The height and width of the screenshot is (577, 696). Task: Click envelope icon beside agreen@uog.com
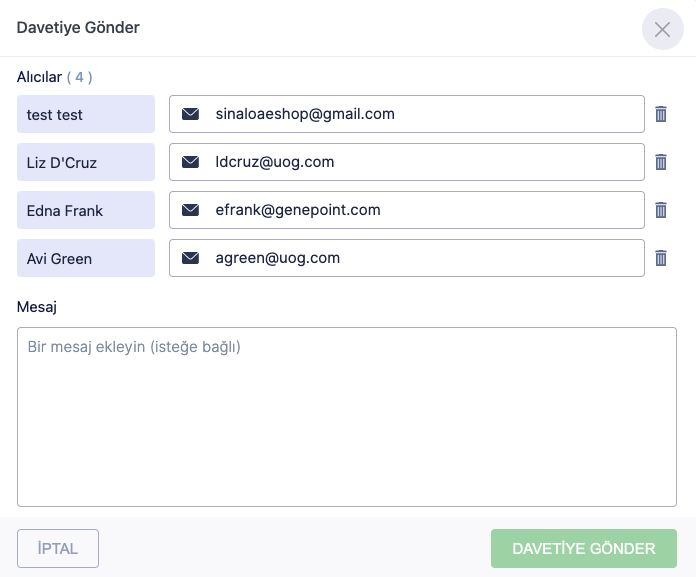pyautogui.click(x=191, y=258)
